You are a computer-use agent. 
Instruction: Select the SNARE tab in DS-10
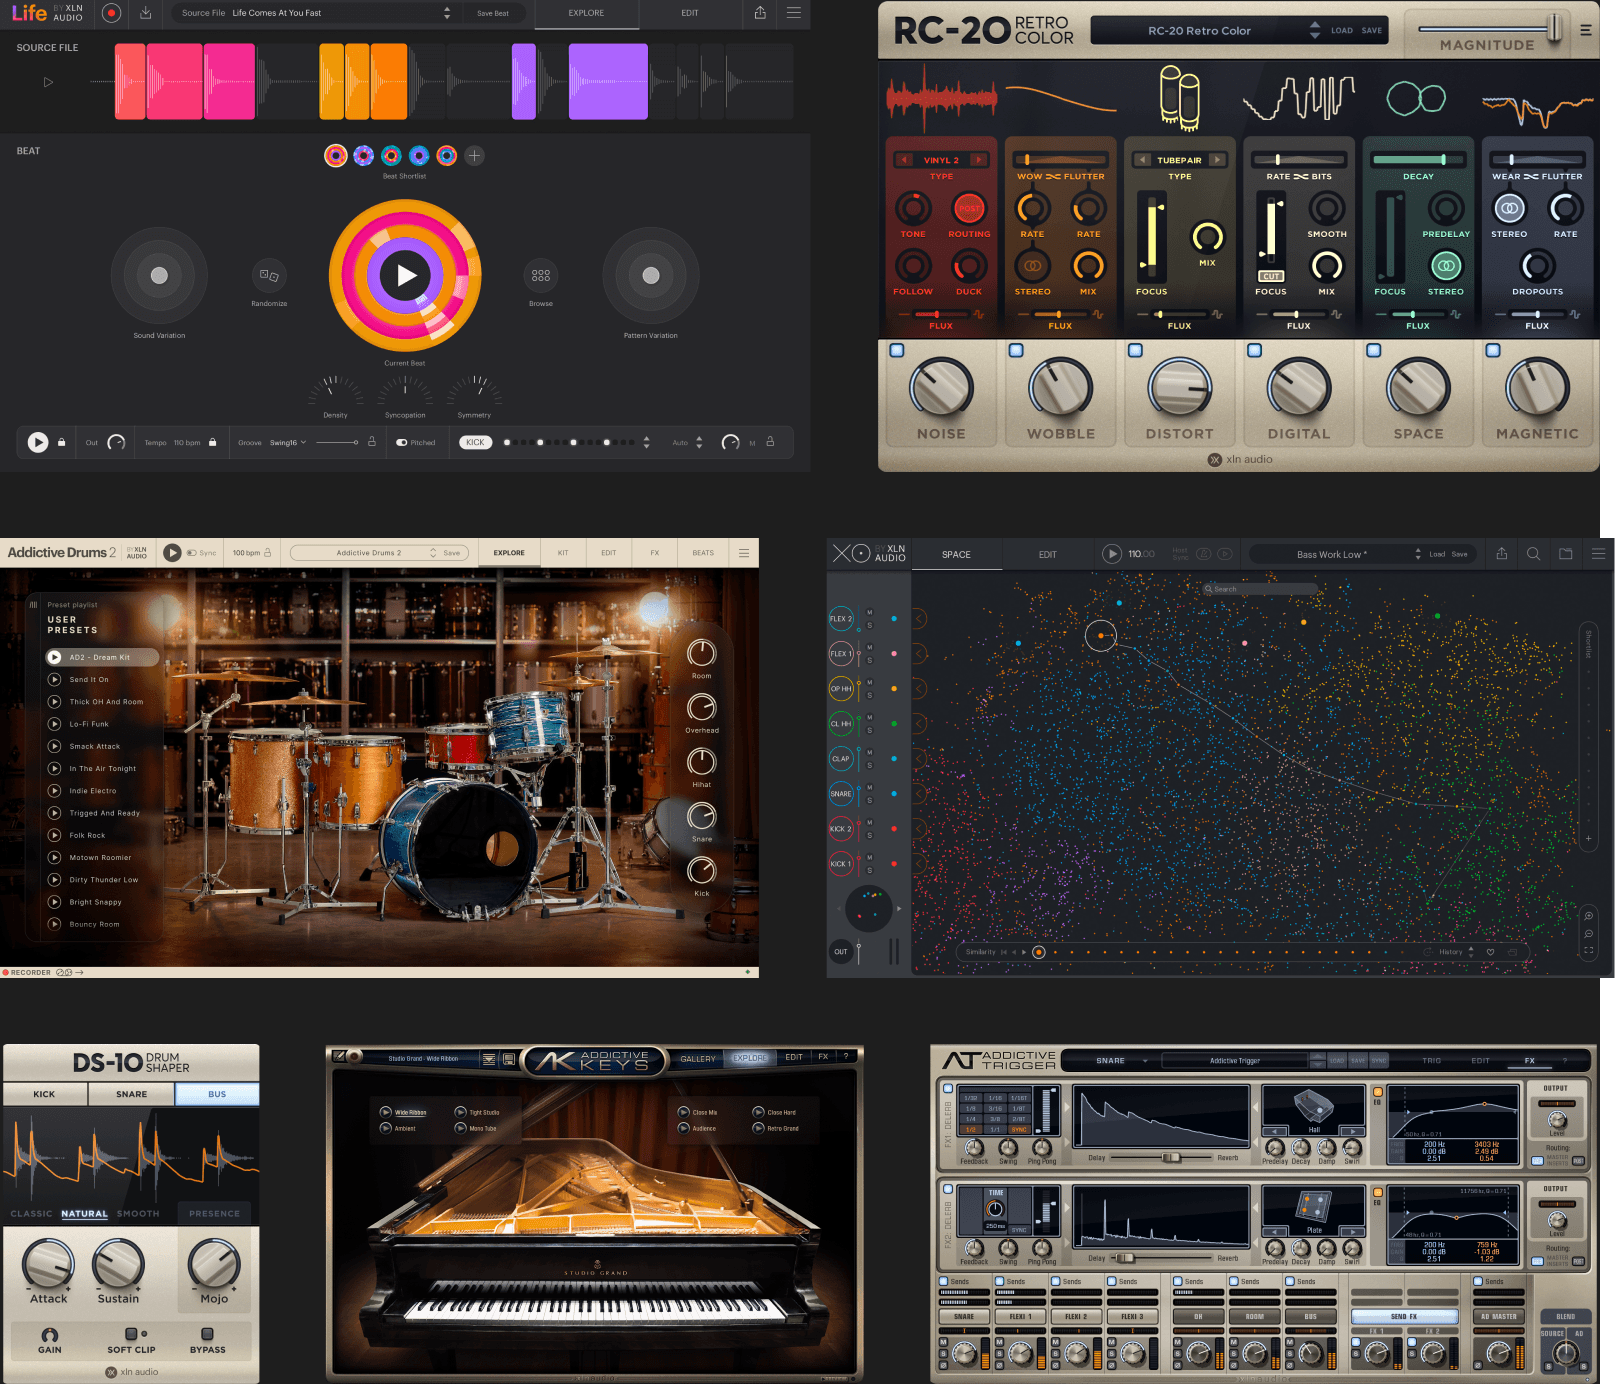tap(131, 1094)
